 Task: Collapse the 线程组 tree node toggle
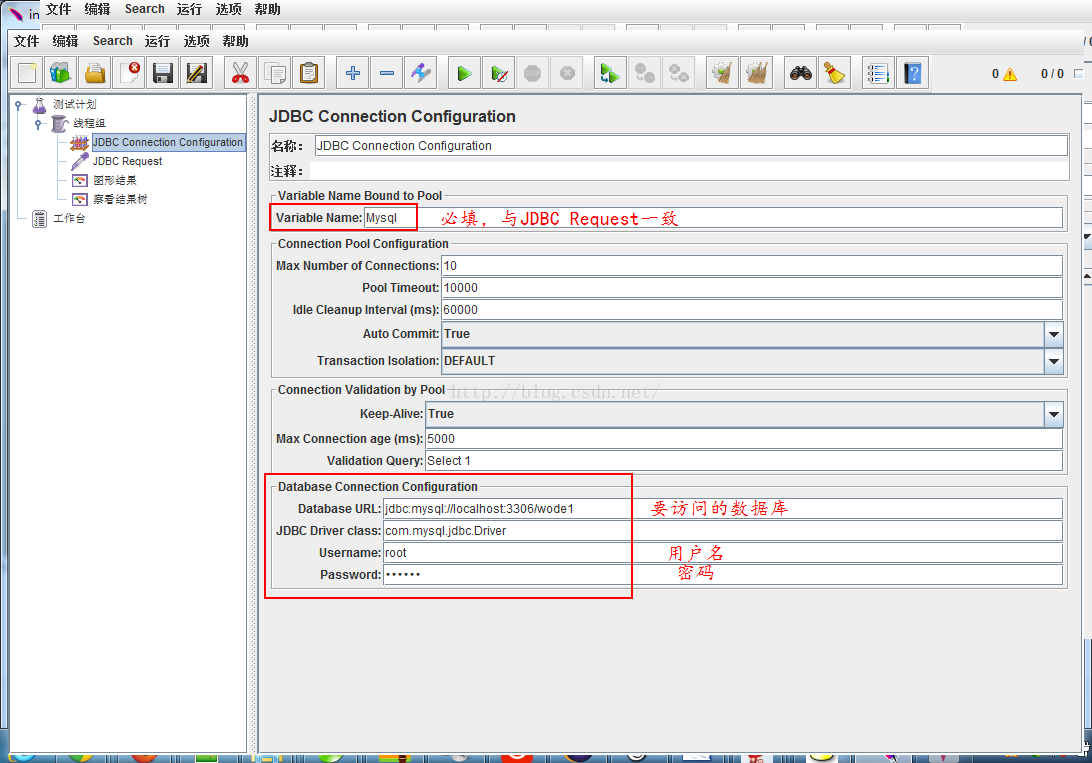coord(38,124)
